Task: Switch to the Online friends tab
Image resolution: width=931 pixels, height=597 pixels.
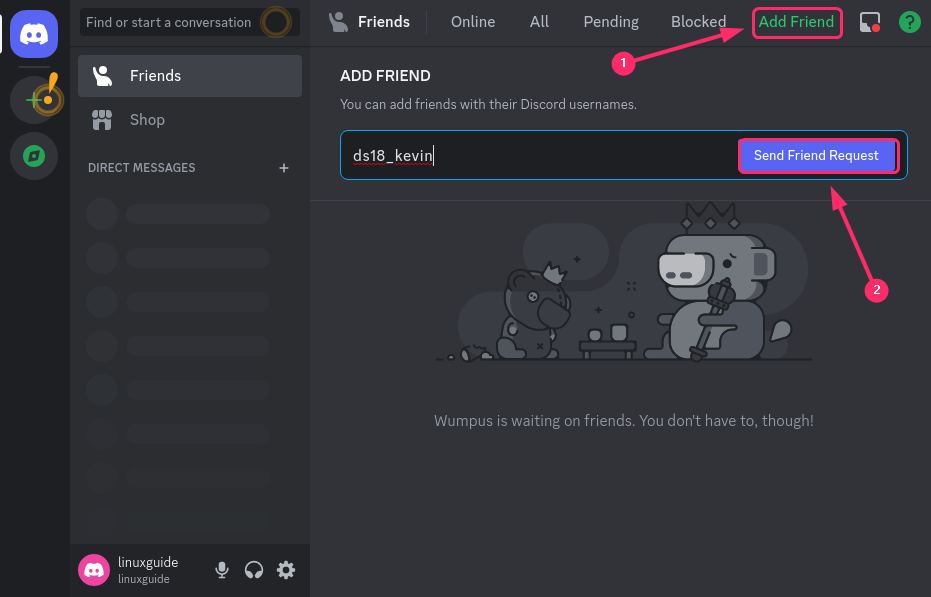Action: pyautogui.click(x=473, y=22)
